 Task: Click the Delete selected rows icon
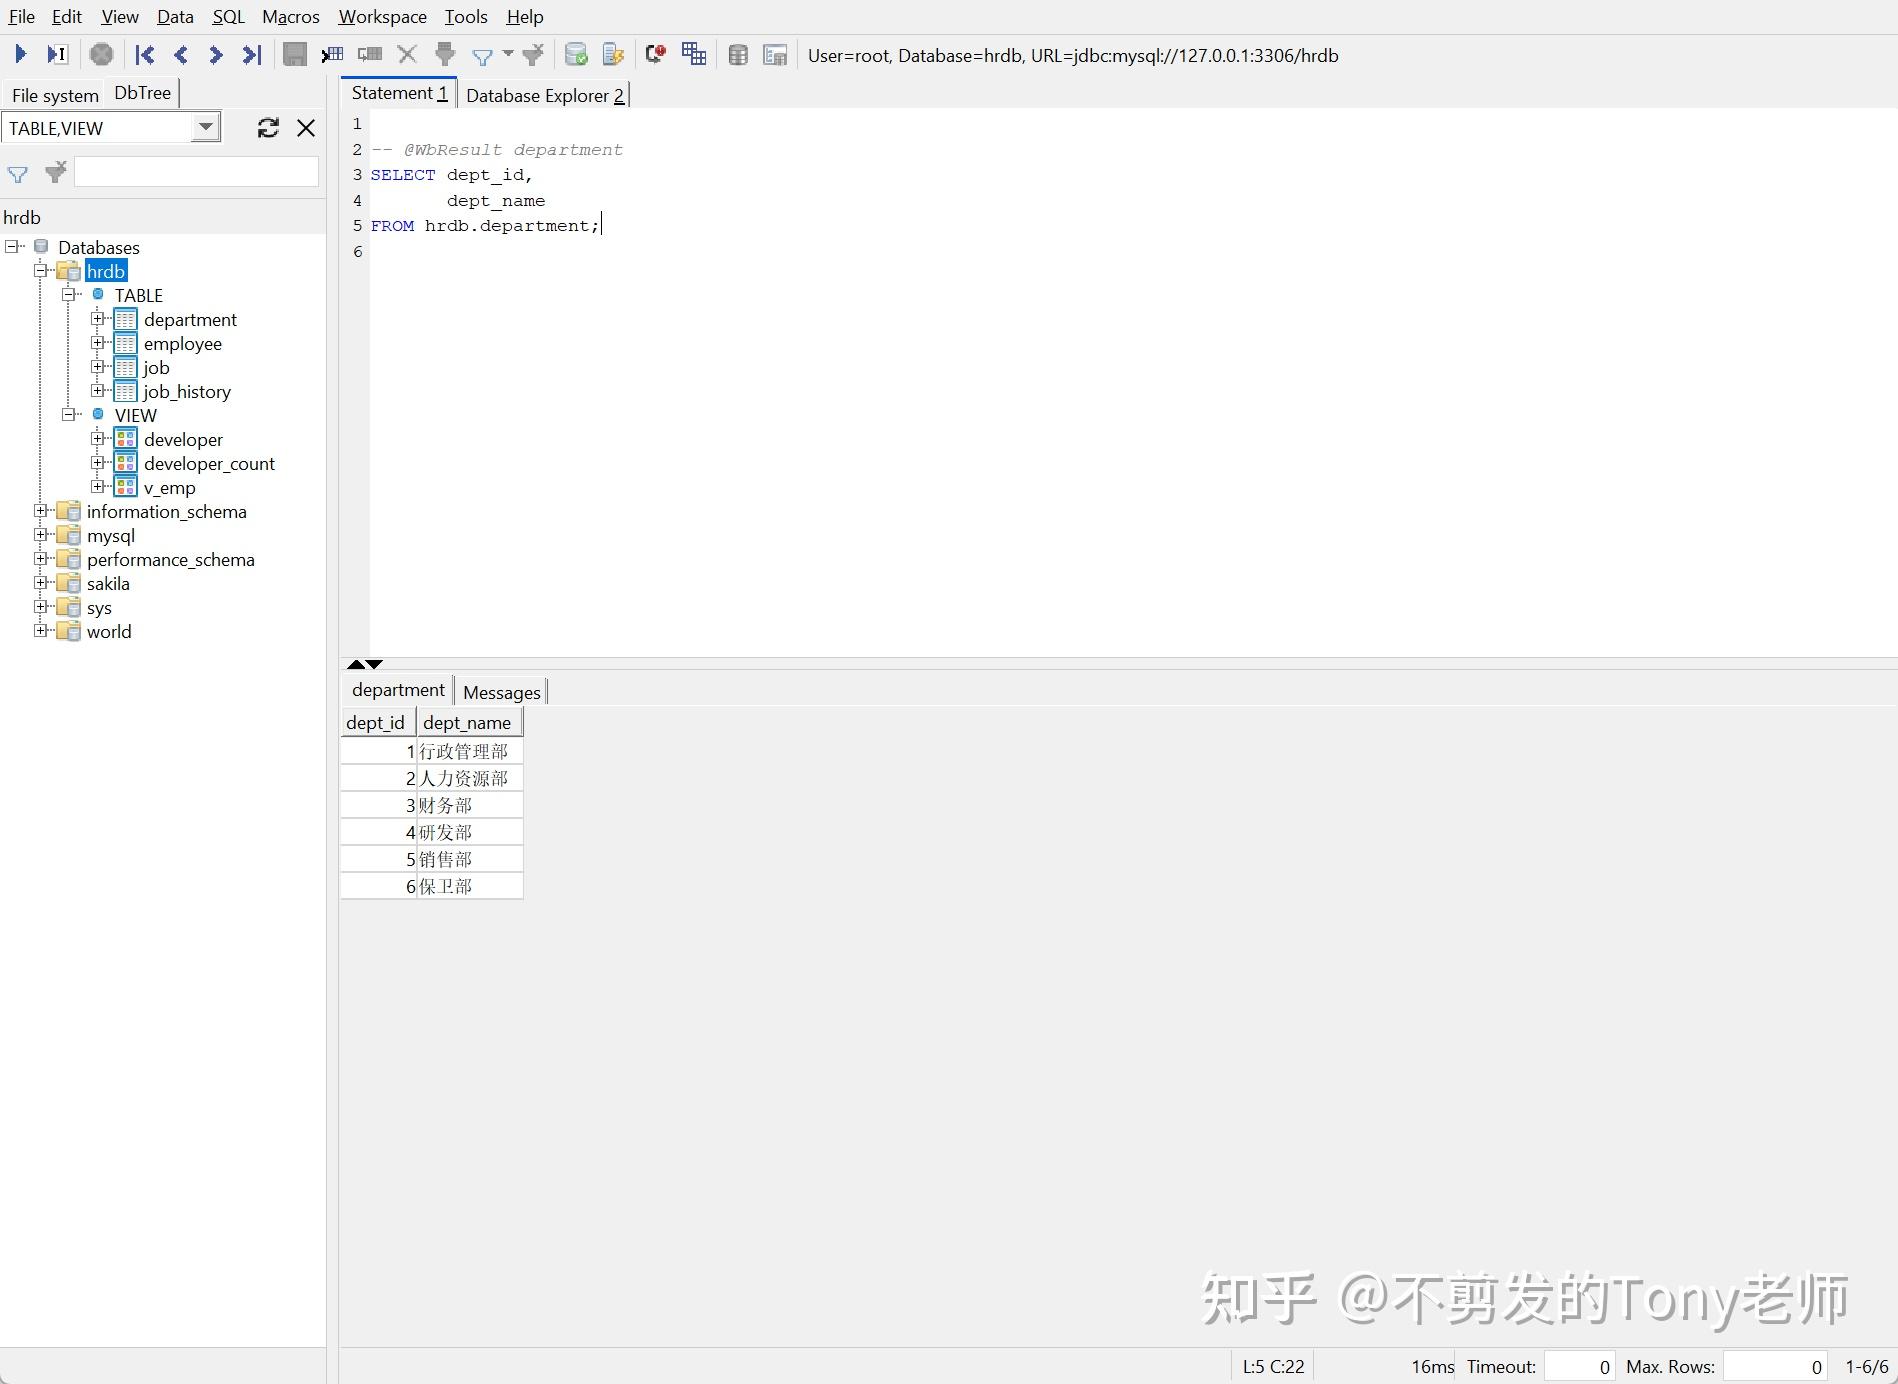click(x=406, y=54)
